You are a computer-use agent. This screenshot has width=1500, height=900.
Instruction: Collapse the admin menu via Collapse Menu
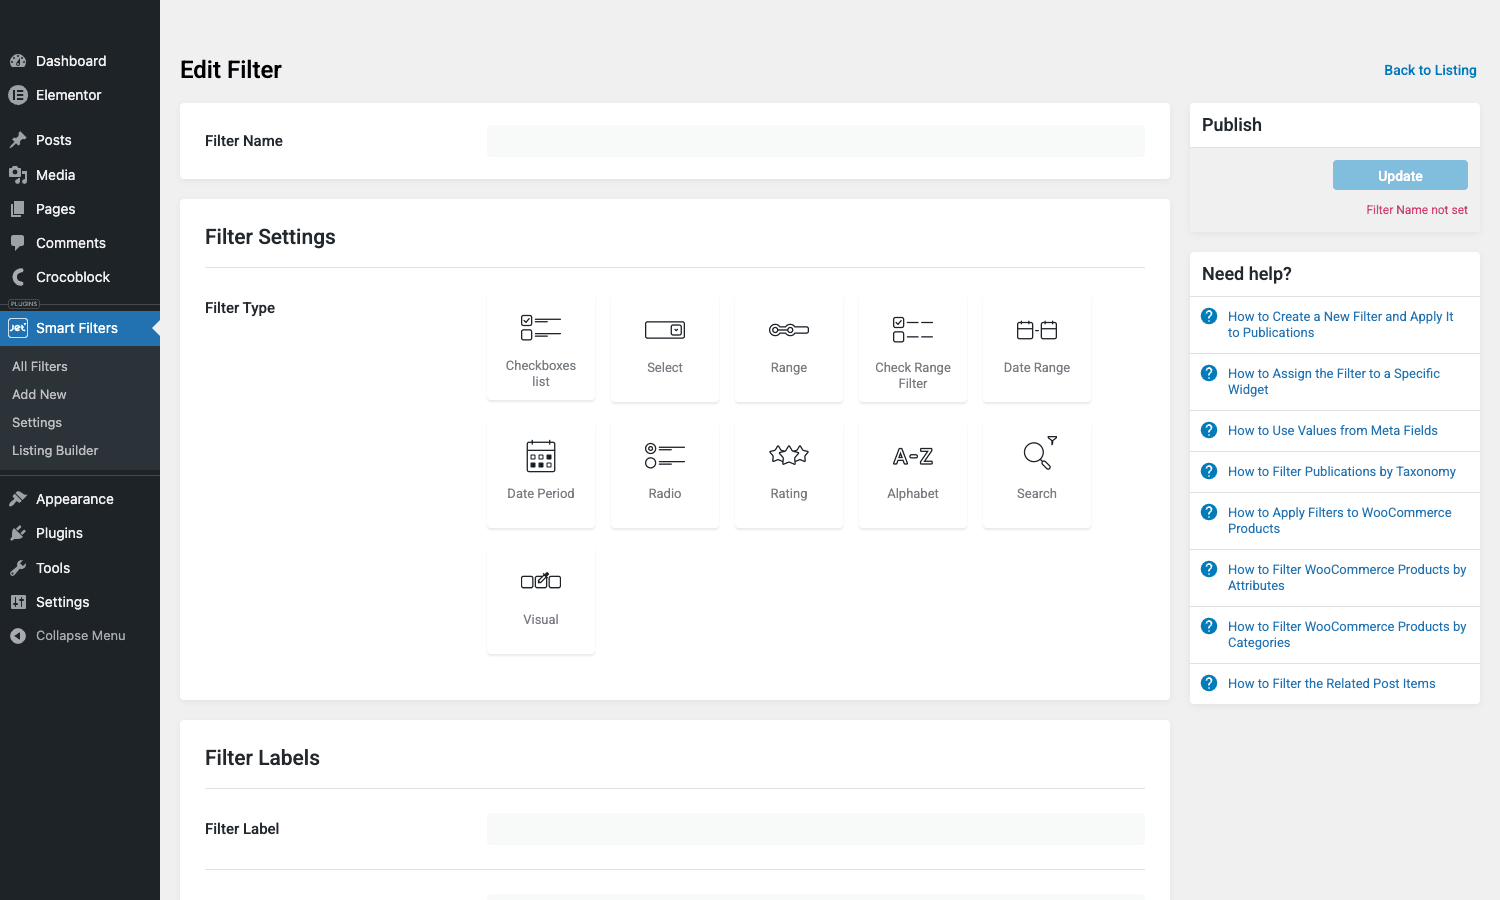click(x=80, y=636)
